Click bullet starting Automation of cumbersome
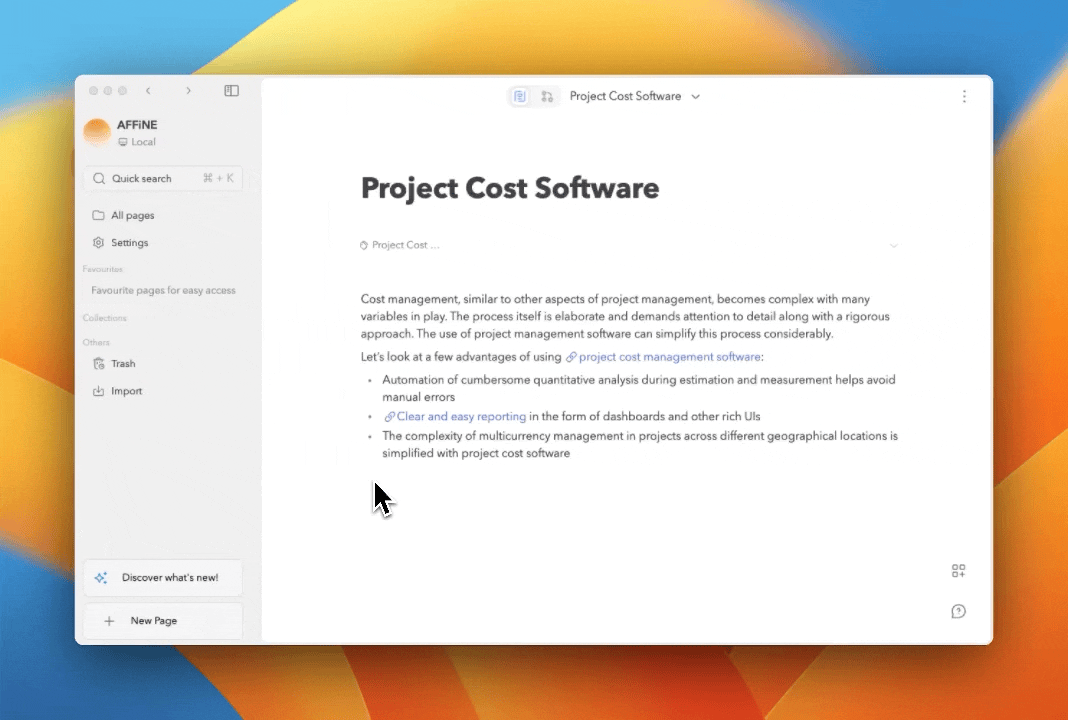 [639, 388]
